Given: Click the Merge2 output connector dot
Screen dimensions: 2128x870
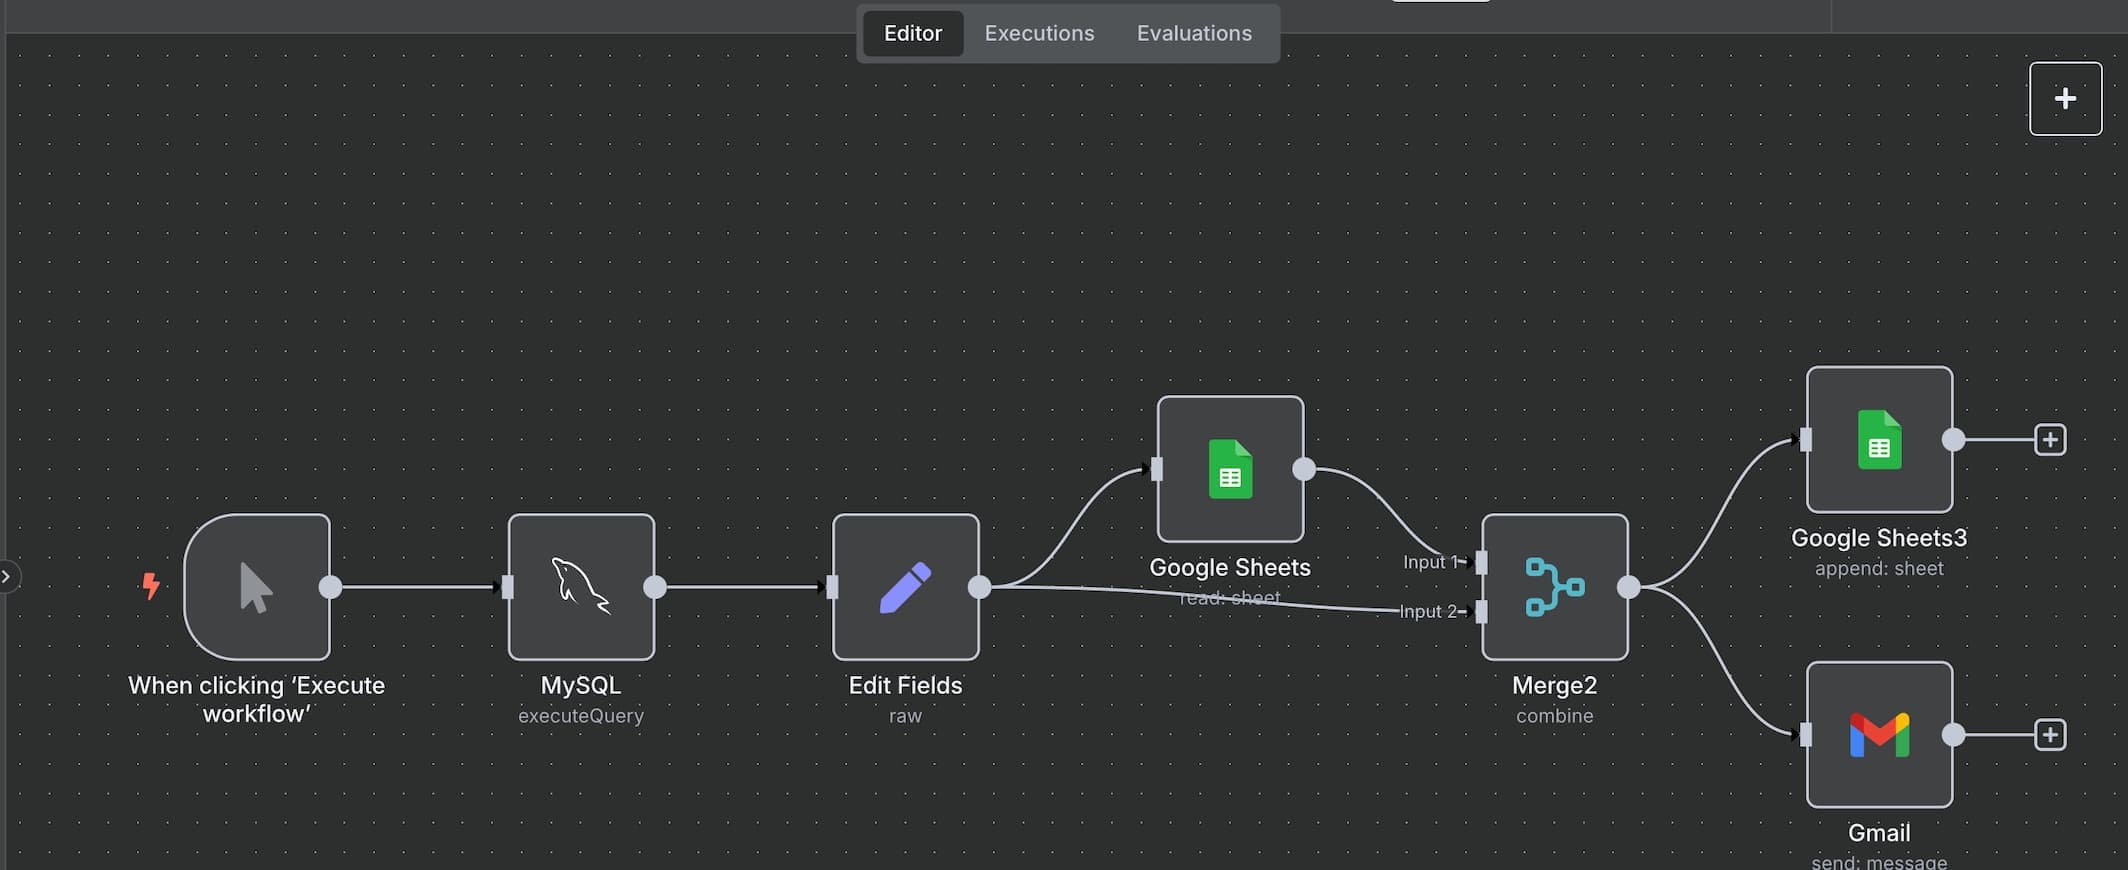Looking at the screenshot, I should pyautogui.click(x=1629, y=587).
